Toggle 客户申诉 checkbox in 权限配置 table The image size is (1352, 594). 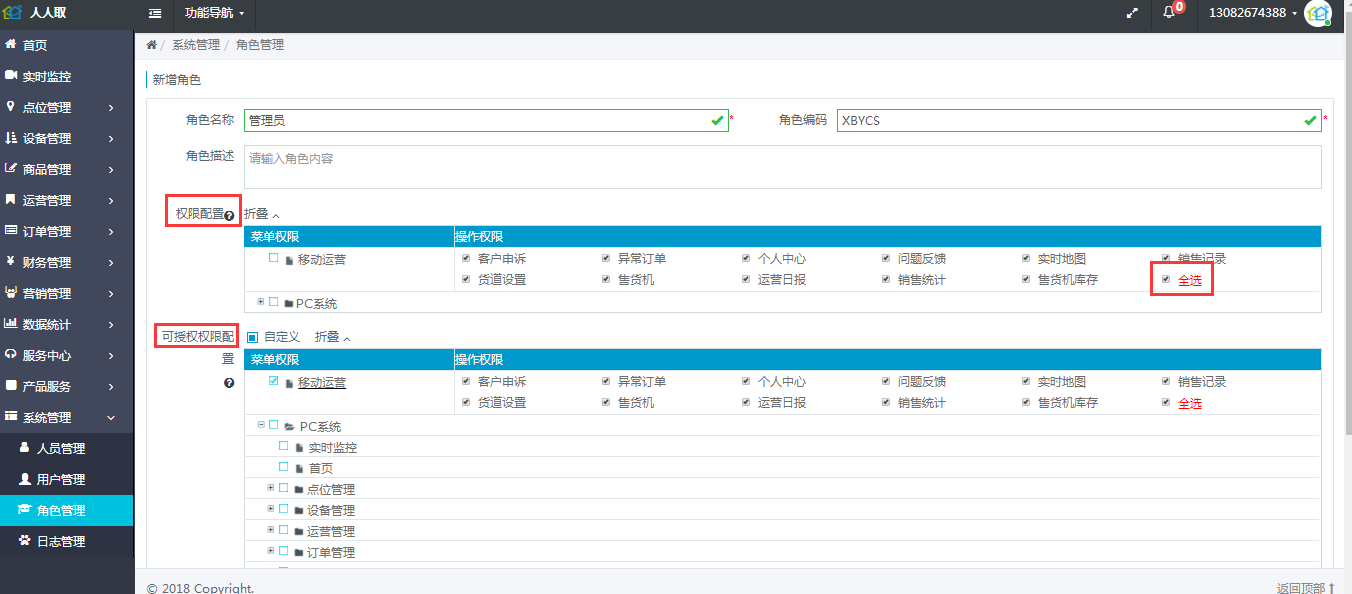tap(466, 258)
